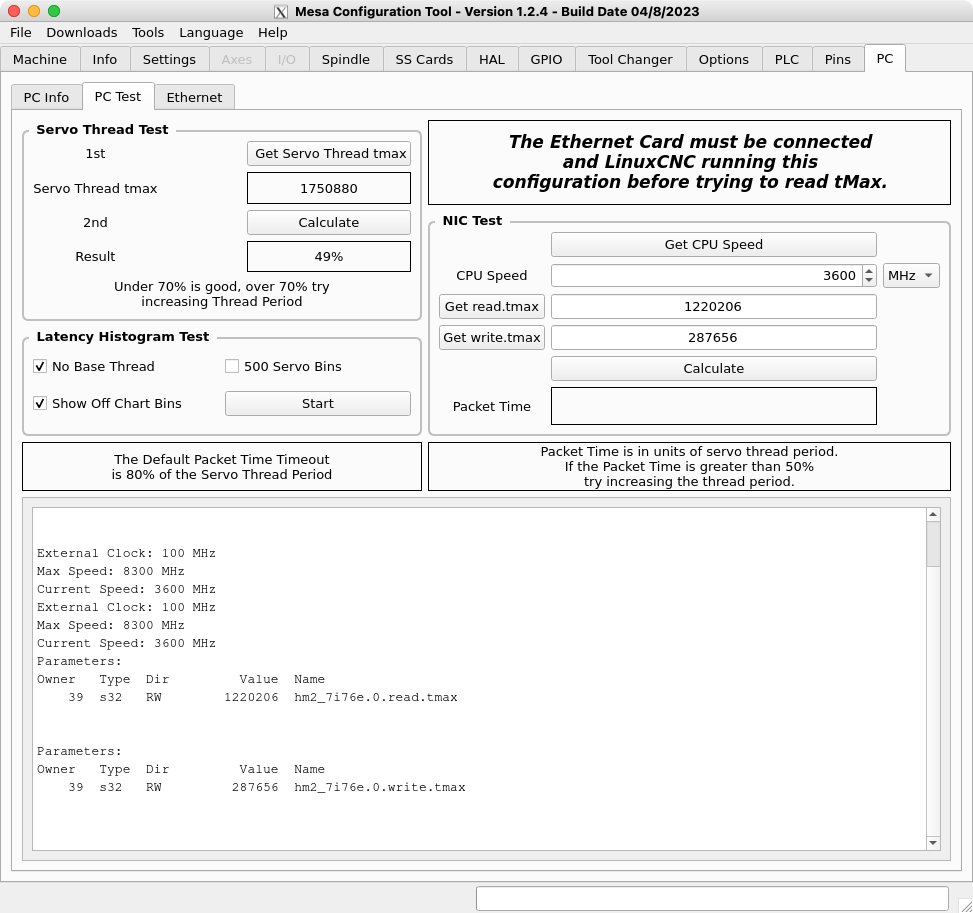
Task: Click the Get Servo Thread tmax button
Action: pyautogui.click(x=328, y=153)
